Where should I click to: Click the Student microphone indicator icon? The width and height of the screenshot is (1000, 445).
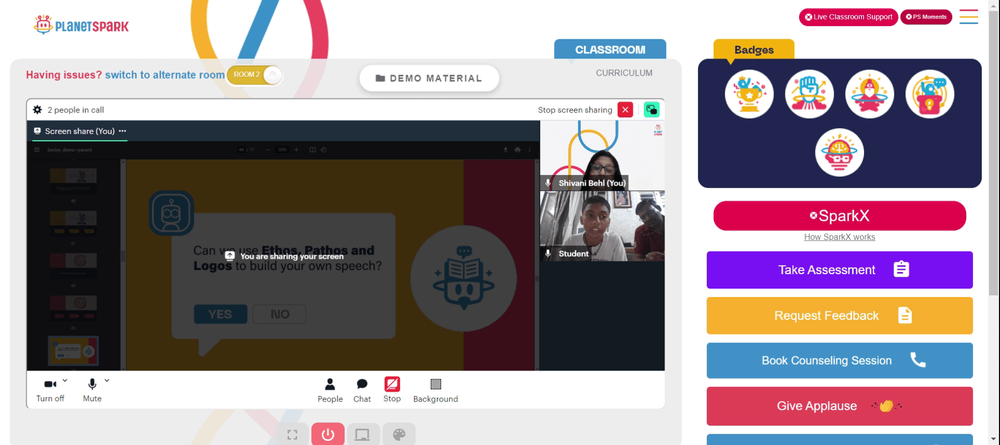[548, 254]
